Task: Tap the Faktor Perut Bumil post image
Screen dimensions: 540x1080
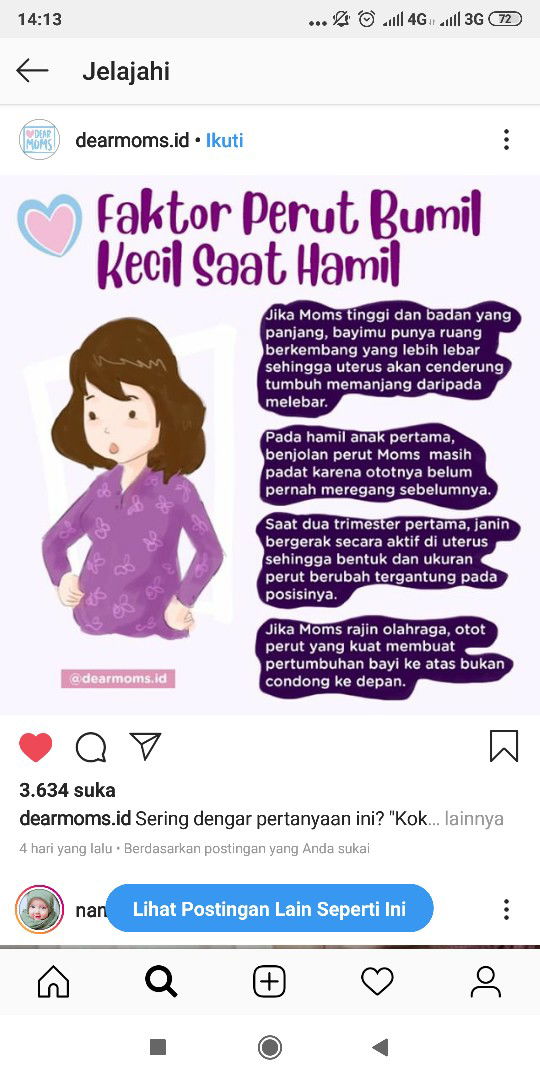Action: [270, 445]
